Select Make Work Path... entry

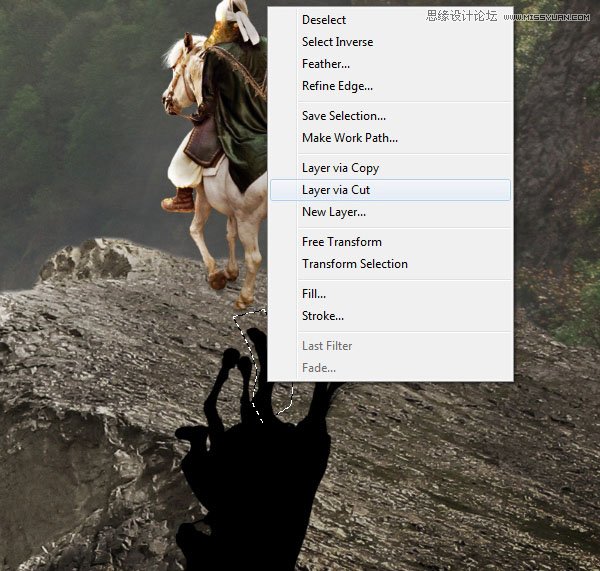tap(390, 138)
